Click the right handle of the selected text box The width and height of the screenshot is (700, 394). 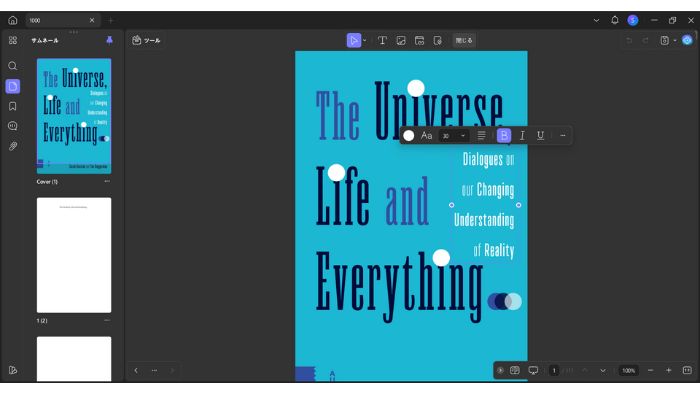tap(518, 205)
